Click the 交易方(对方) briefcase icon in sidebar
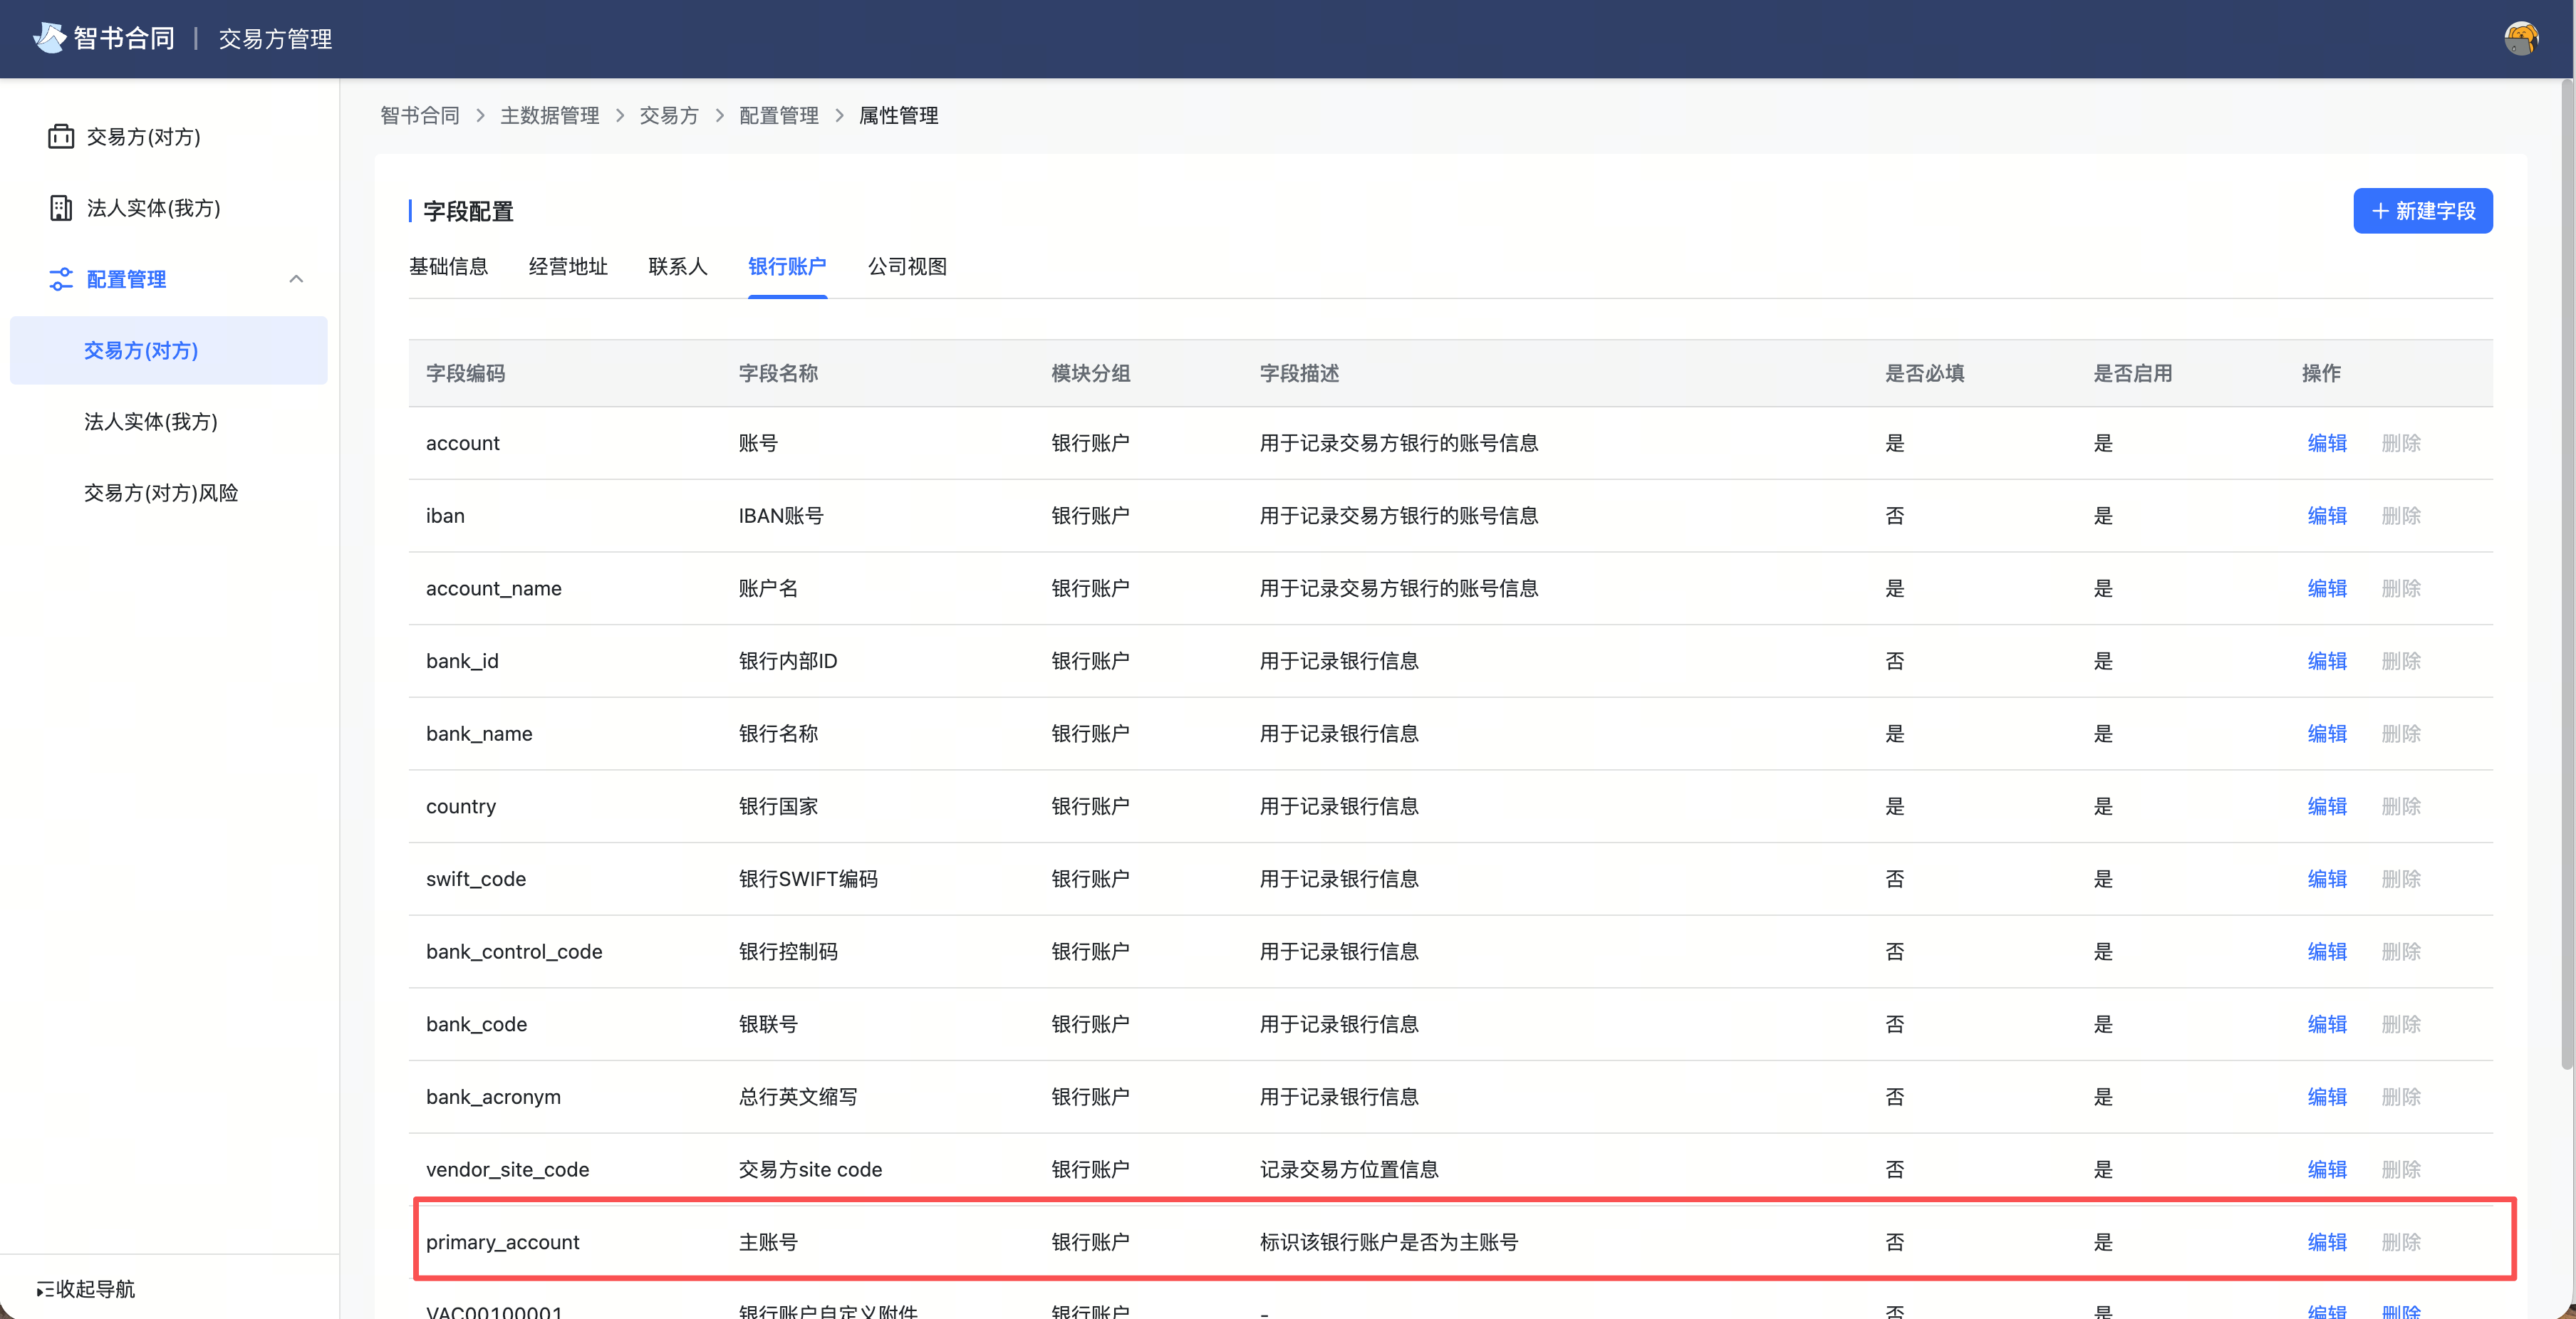Image resolution: width=2576 pixels, height=1319 pixels. tap(61, 136)
